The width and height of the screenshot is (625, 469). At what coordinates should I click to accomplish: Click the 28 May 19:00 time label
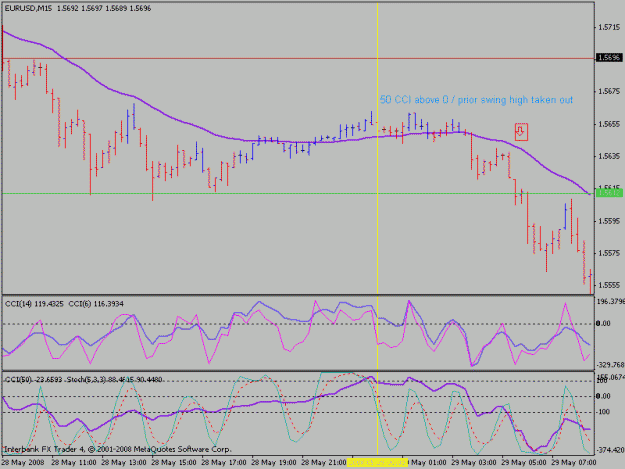tap(274, 463)
